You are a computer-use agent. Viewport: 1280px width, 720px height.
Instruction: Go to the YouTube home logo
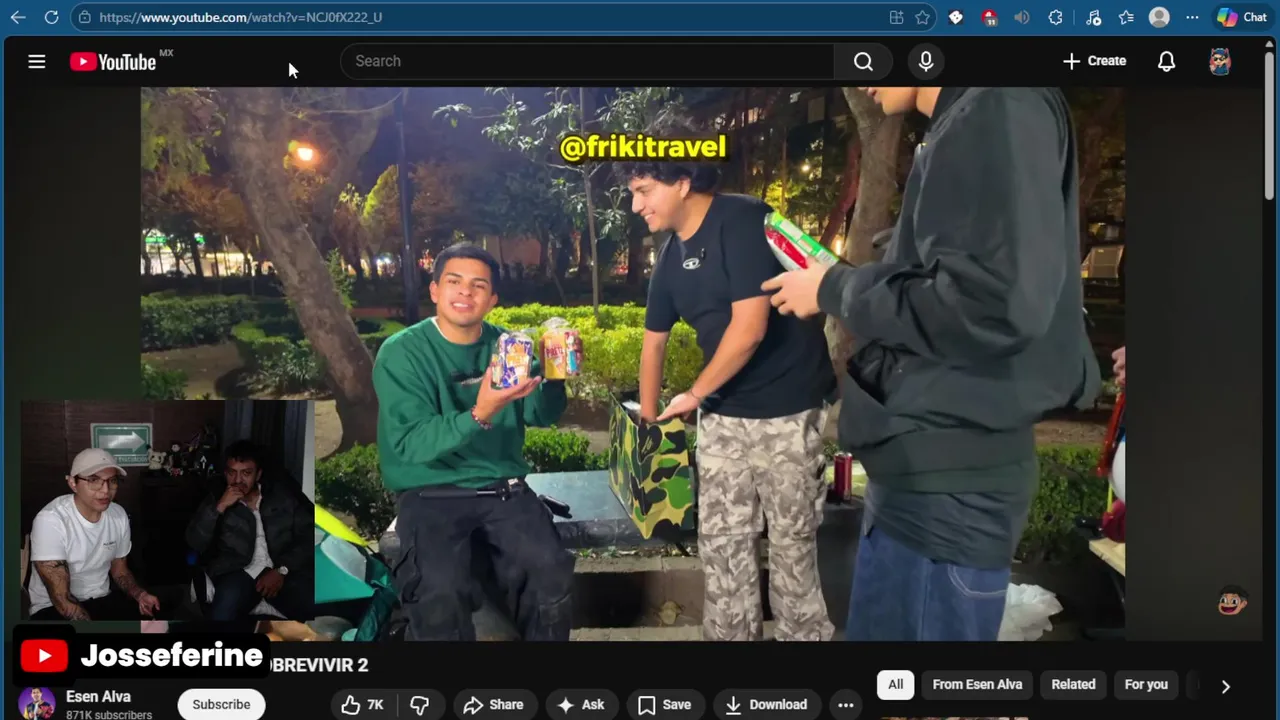pos(113,62)
